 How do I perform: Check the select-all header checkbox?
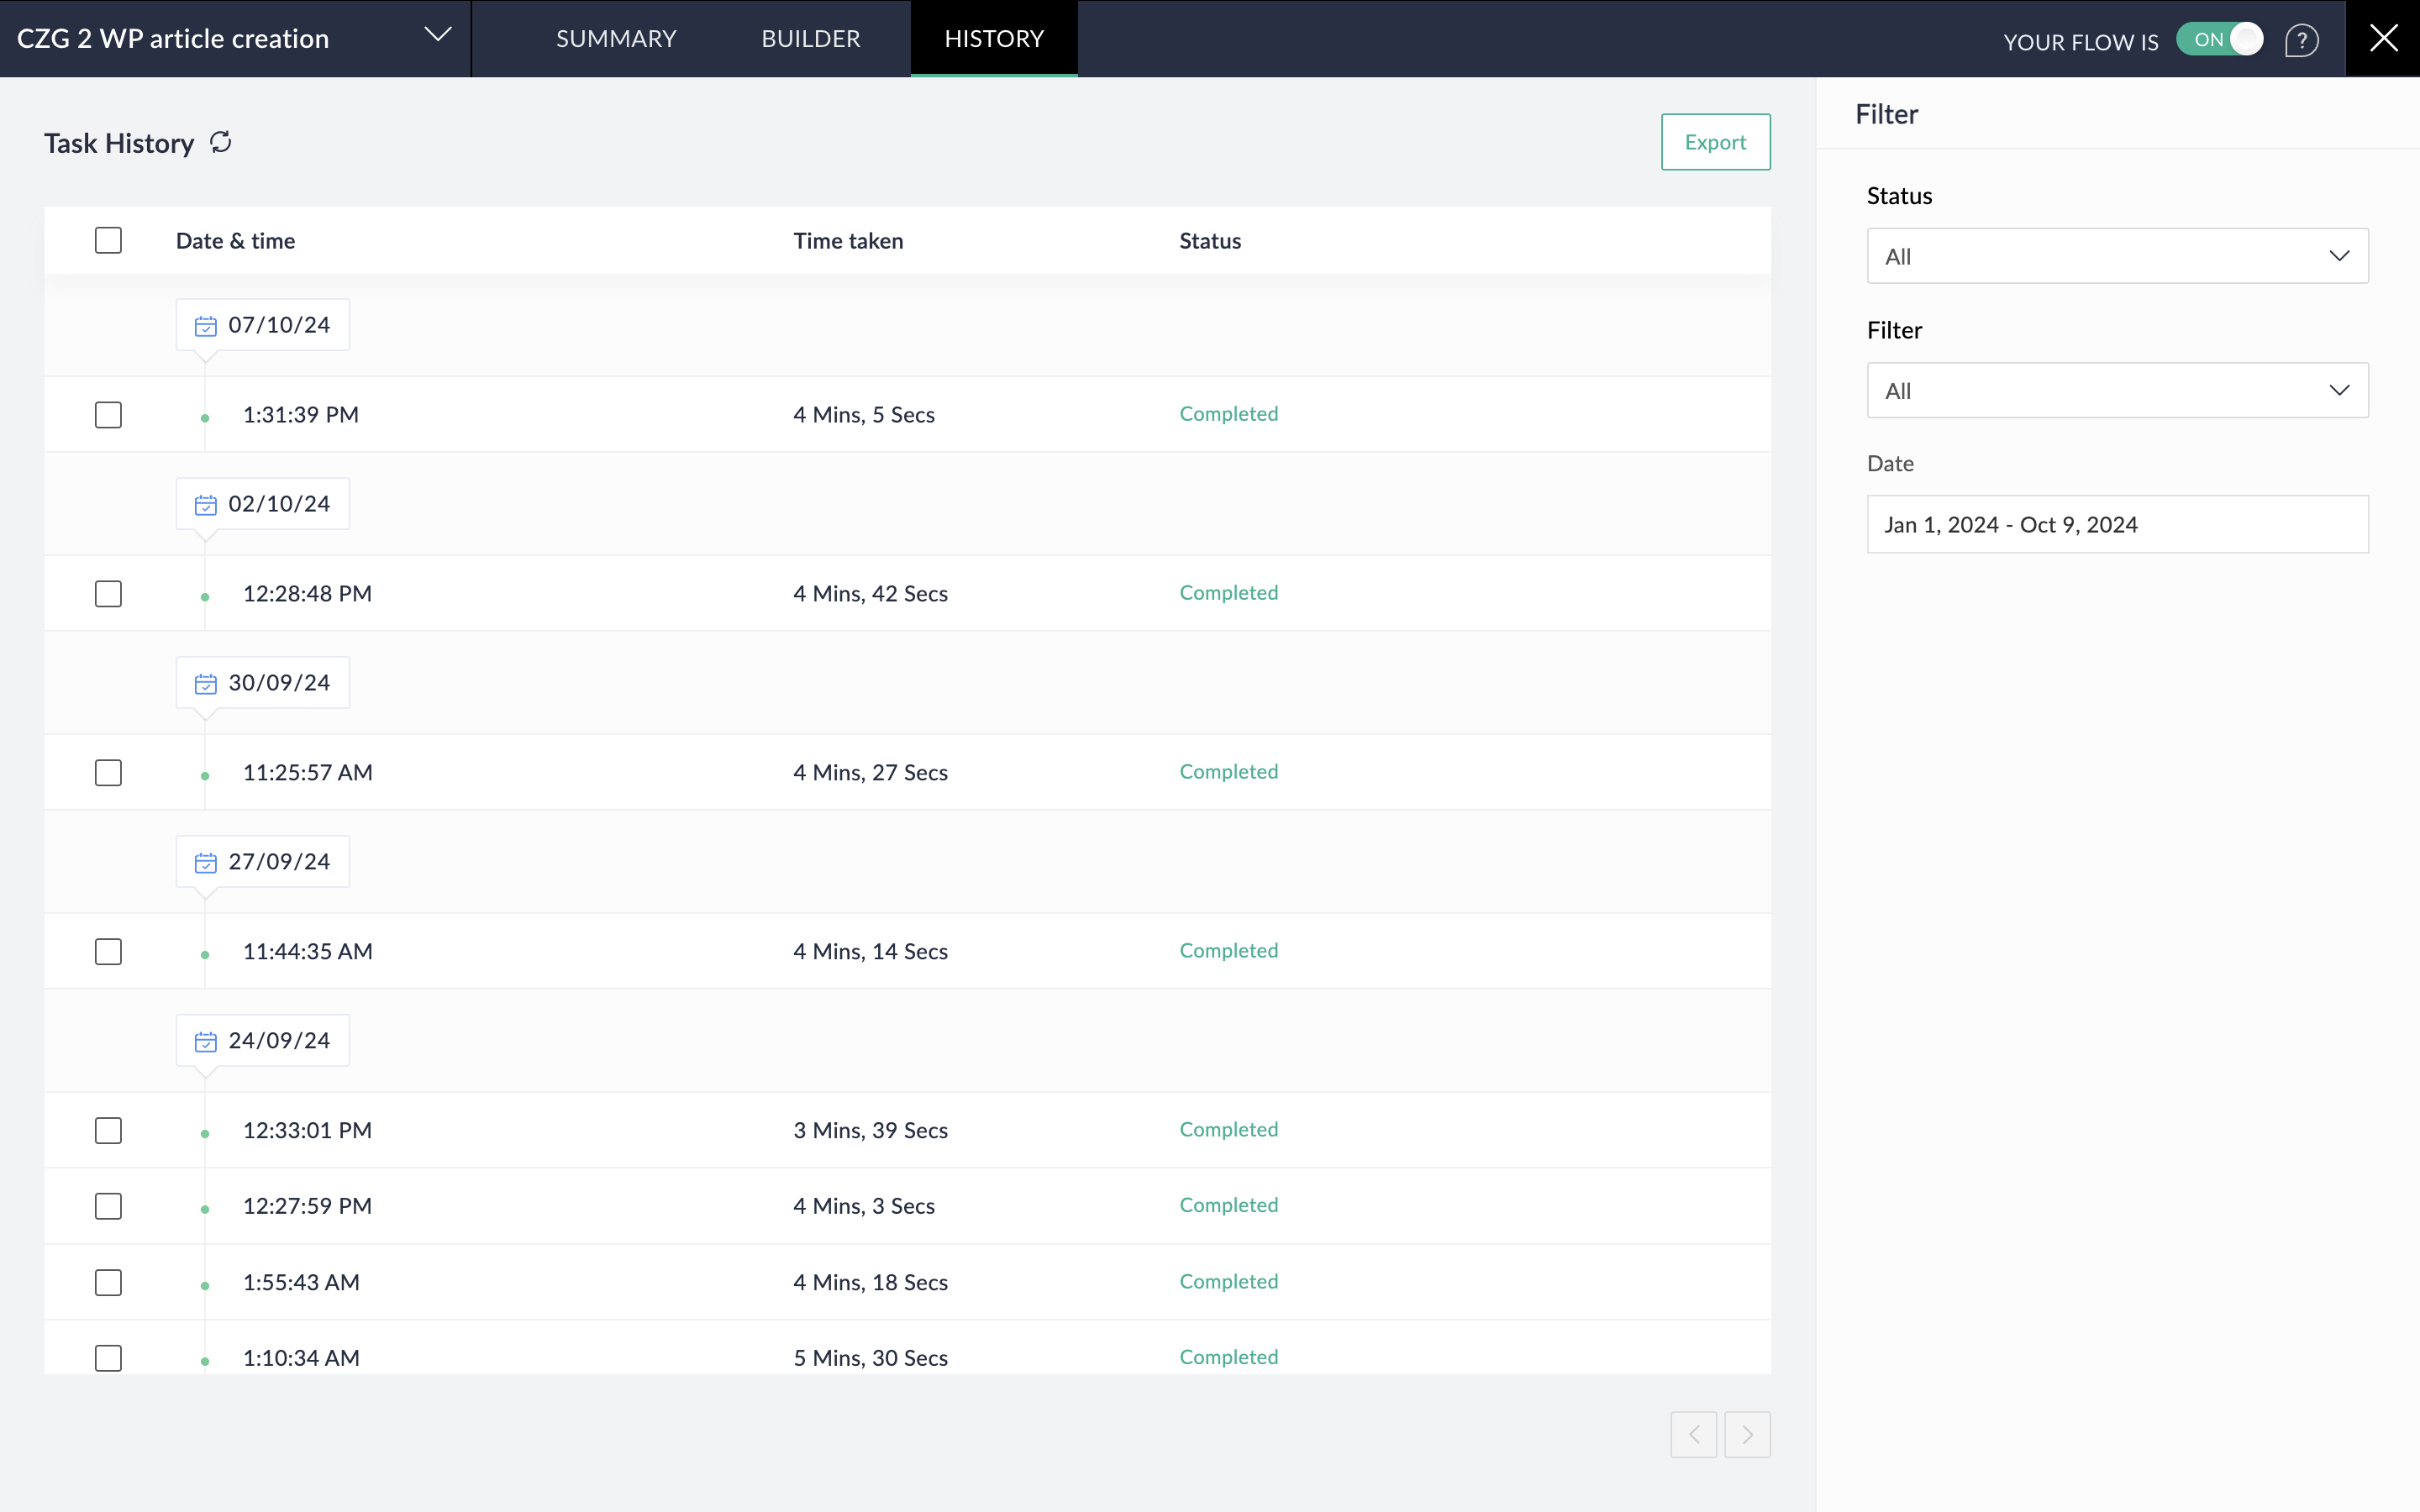tap(108, 241)
